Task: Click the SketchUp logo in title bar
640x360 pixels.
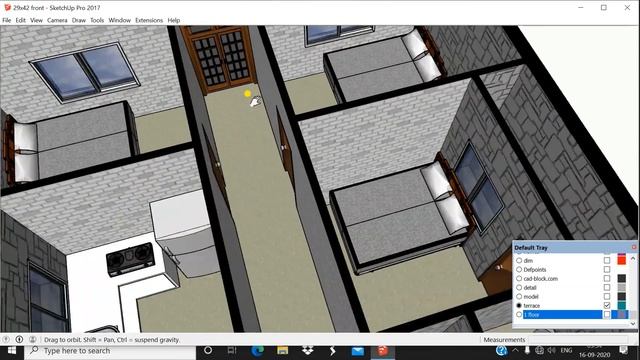Action: coord(7,7)
